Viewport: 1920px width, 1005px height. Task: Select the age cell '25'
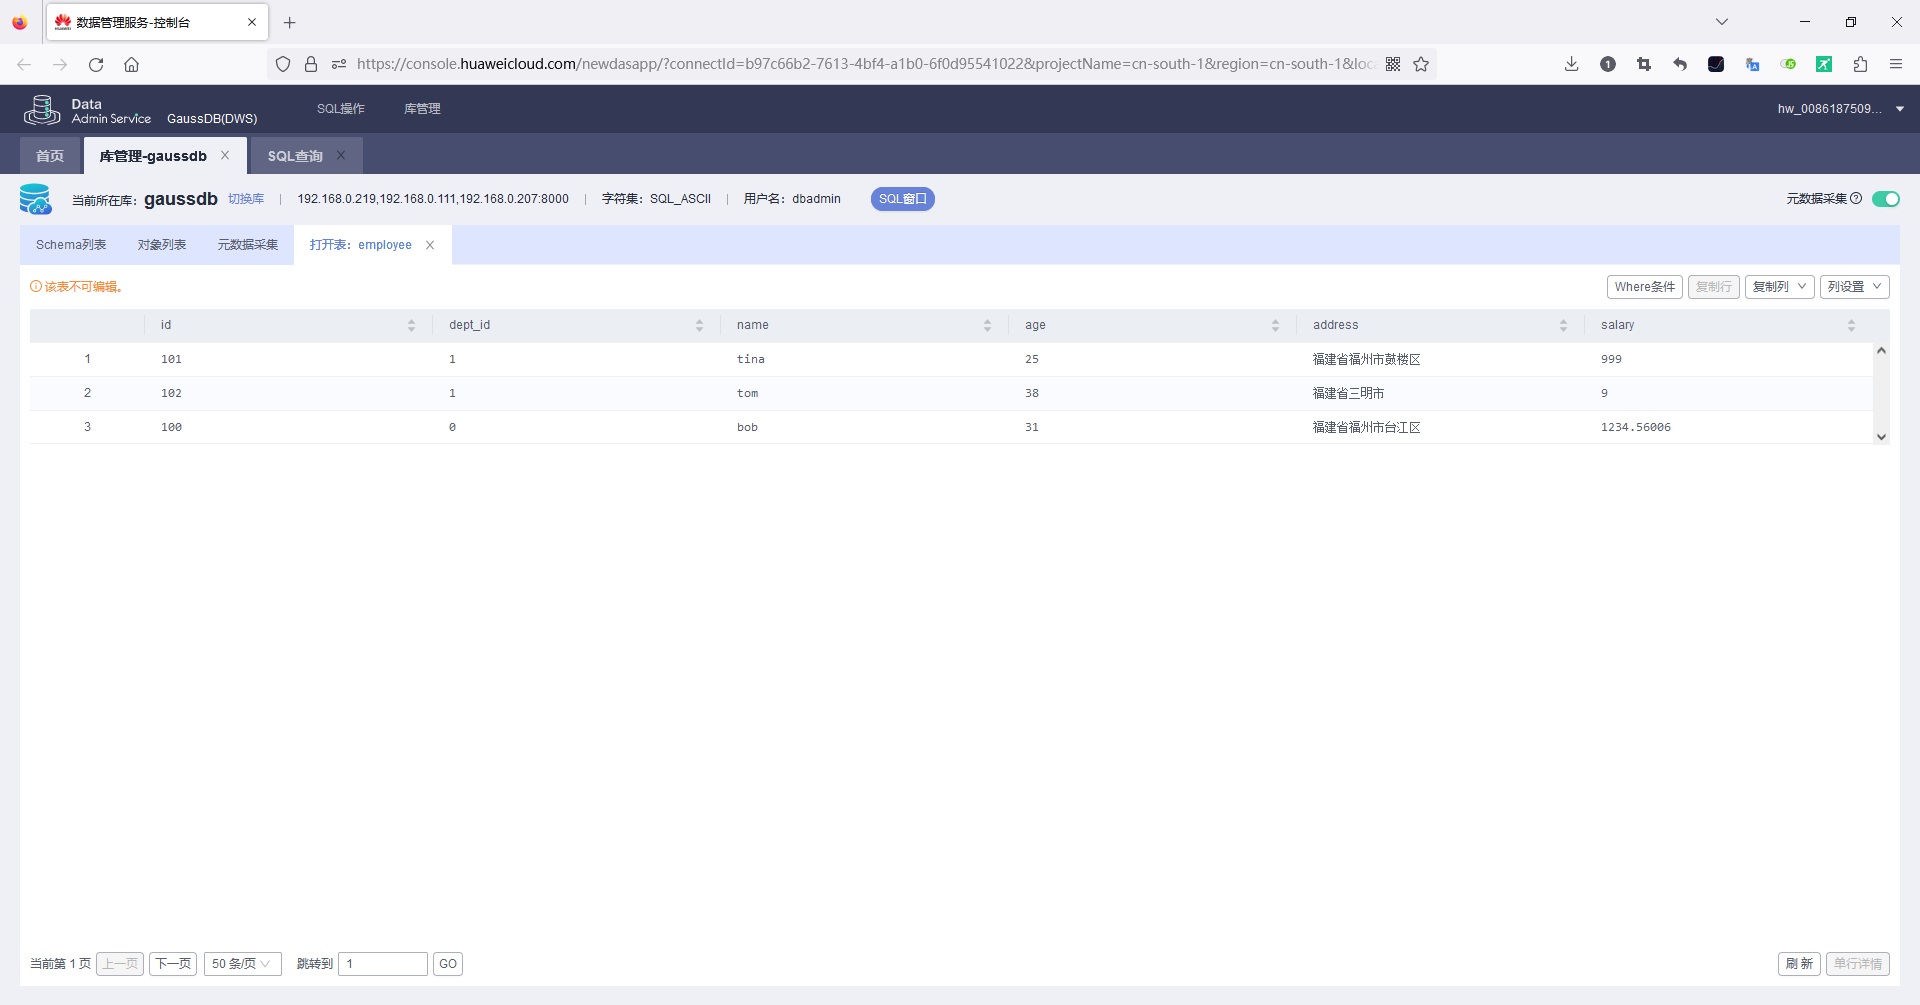point(1032,359)
